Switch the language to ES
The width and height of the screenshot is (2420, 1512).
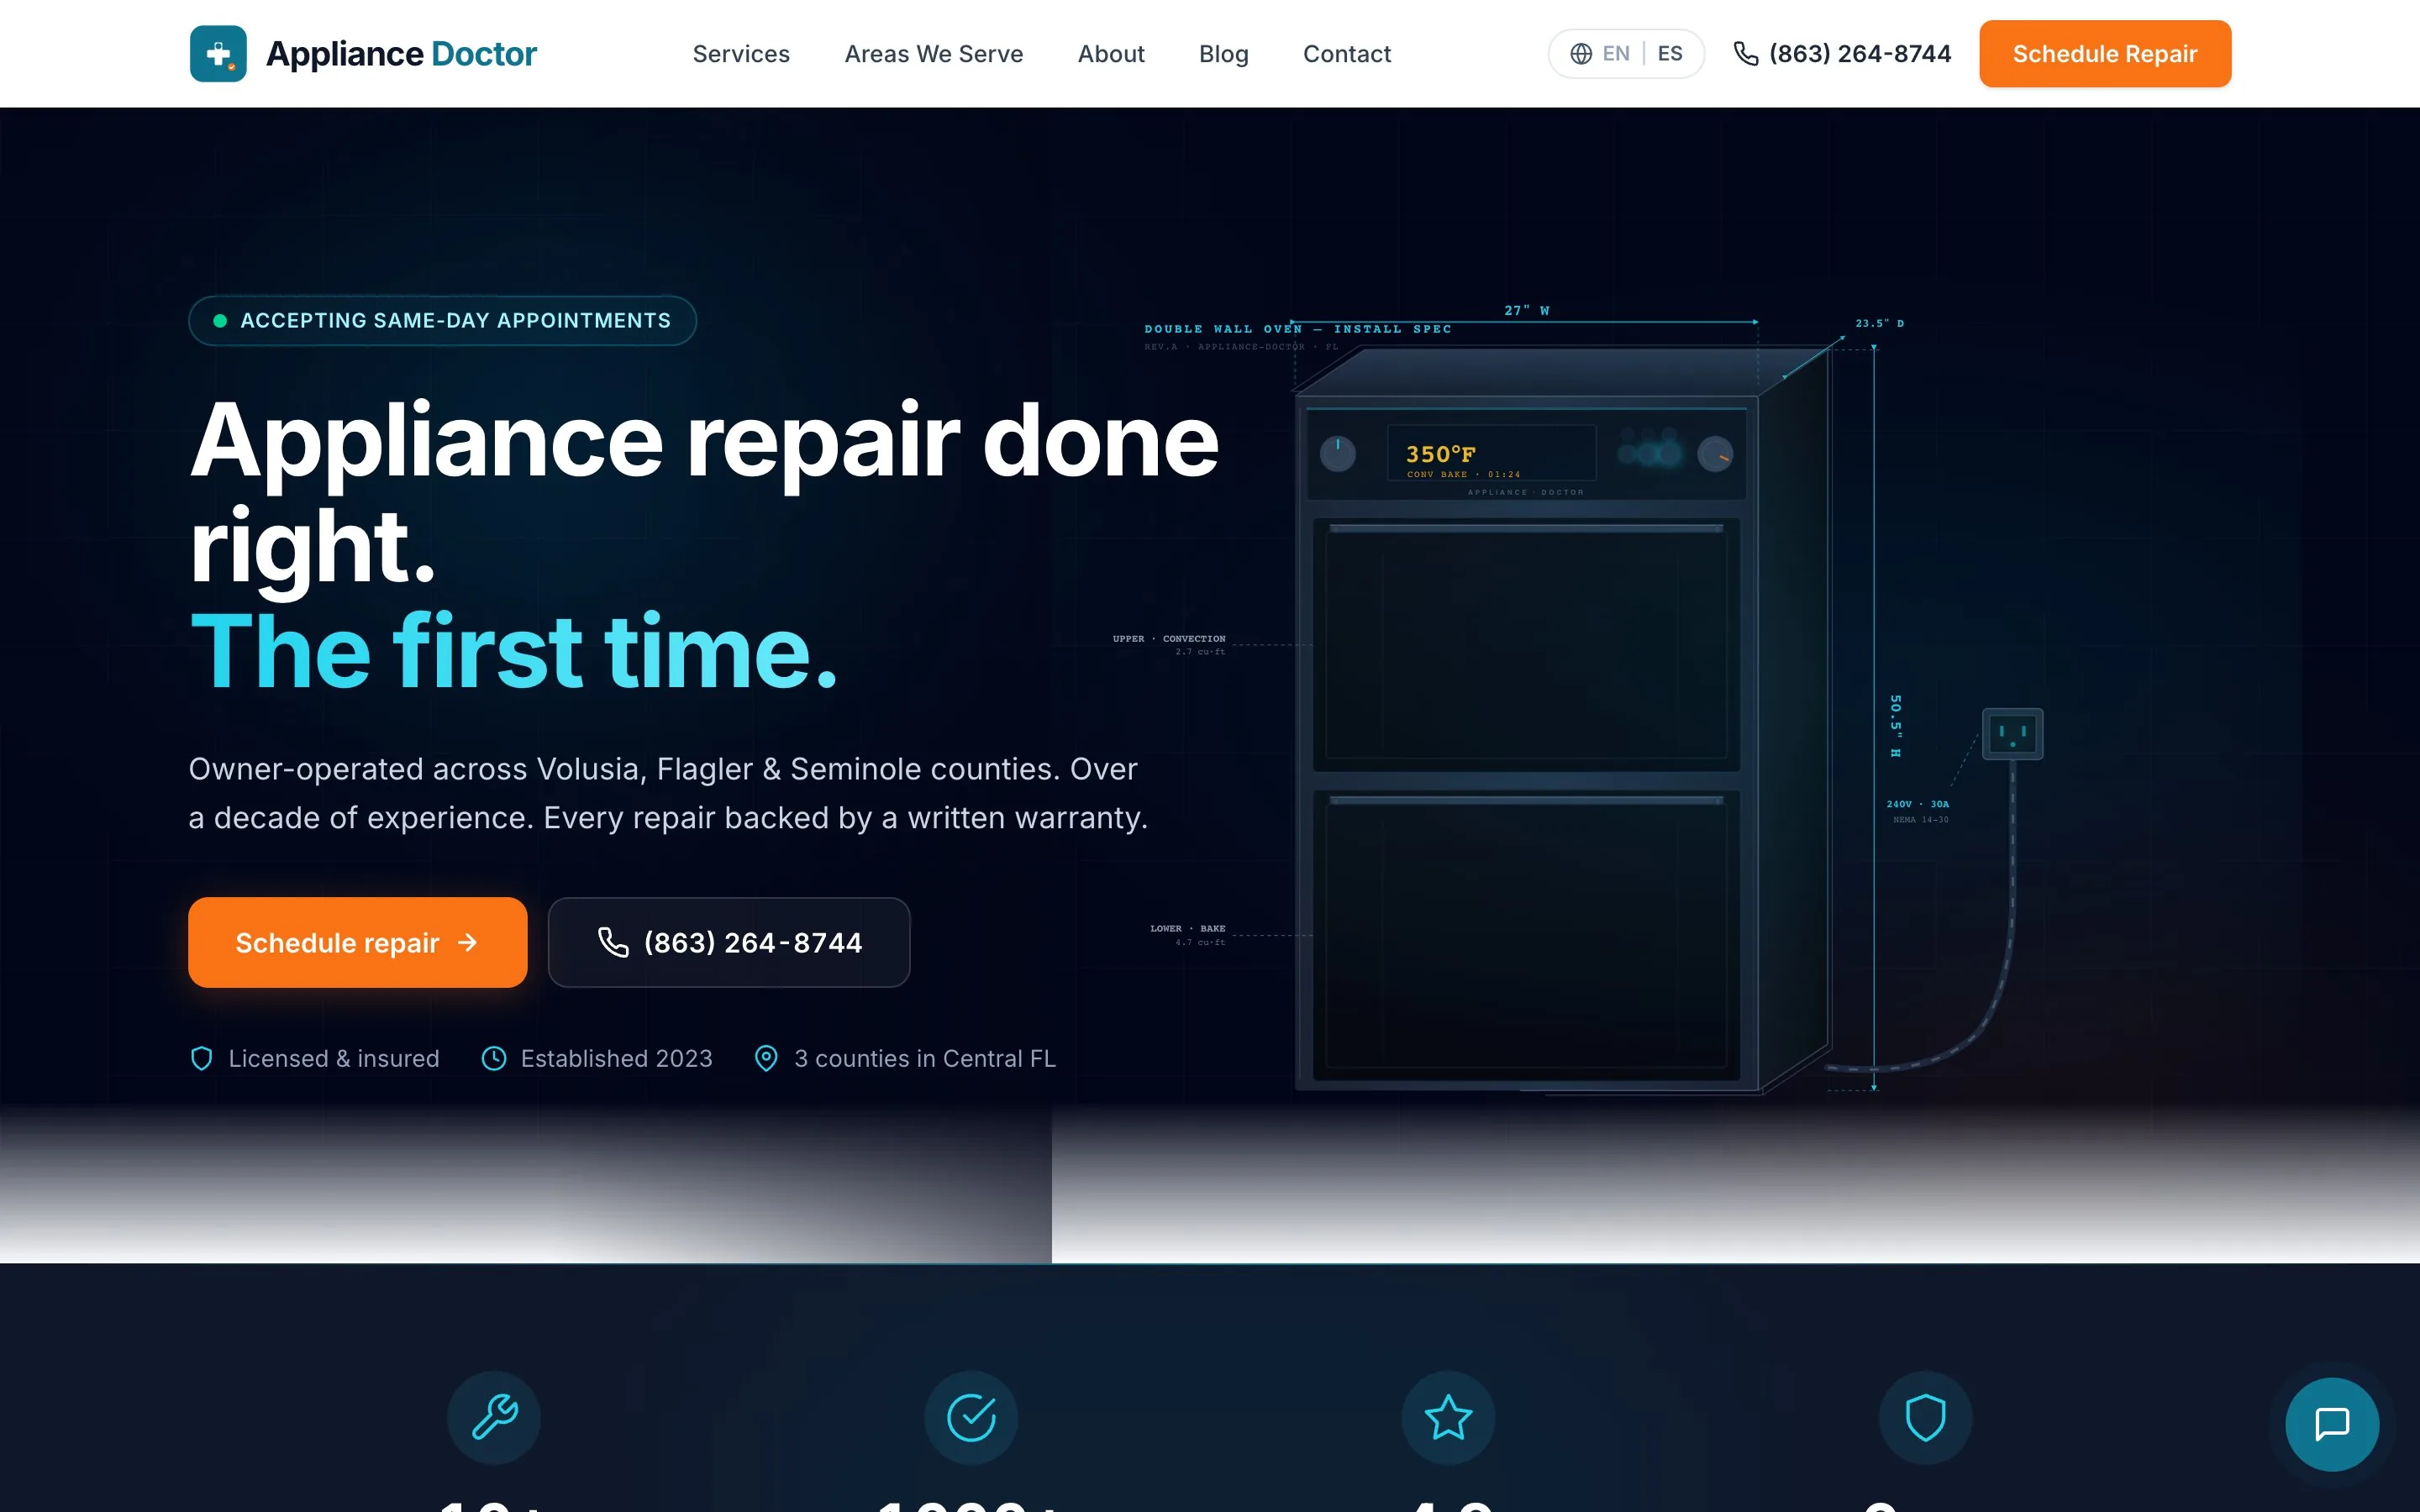(x=1668, y=53)
